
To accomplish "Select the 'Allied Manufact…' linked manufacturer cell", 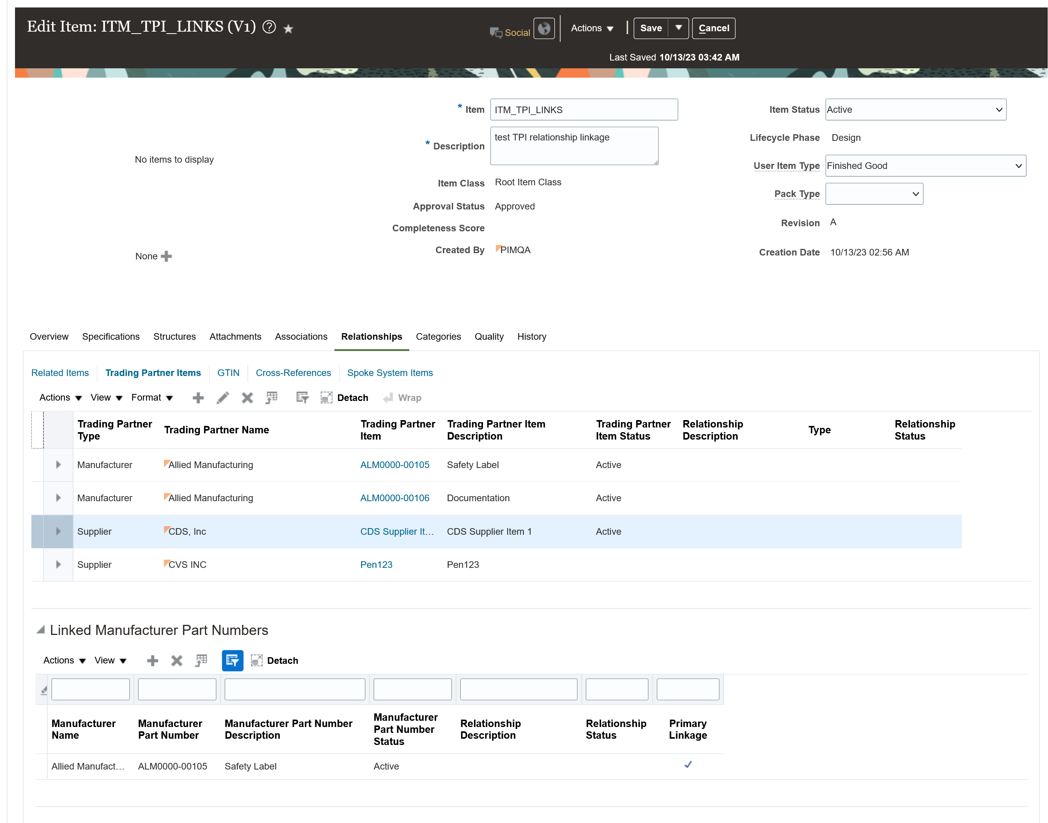I will (x=88, y=767).
